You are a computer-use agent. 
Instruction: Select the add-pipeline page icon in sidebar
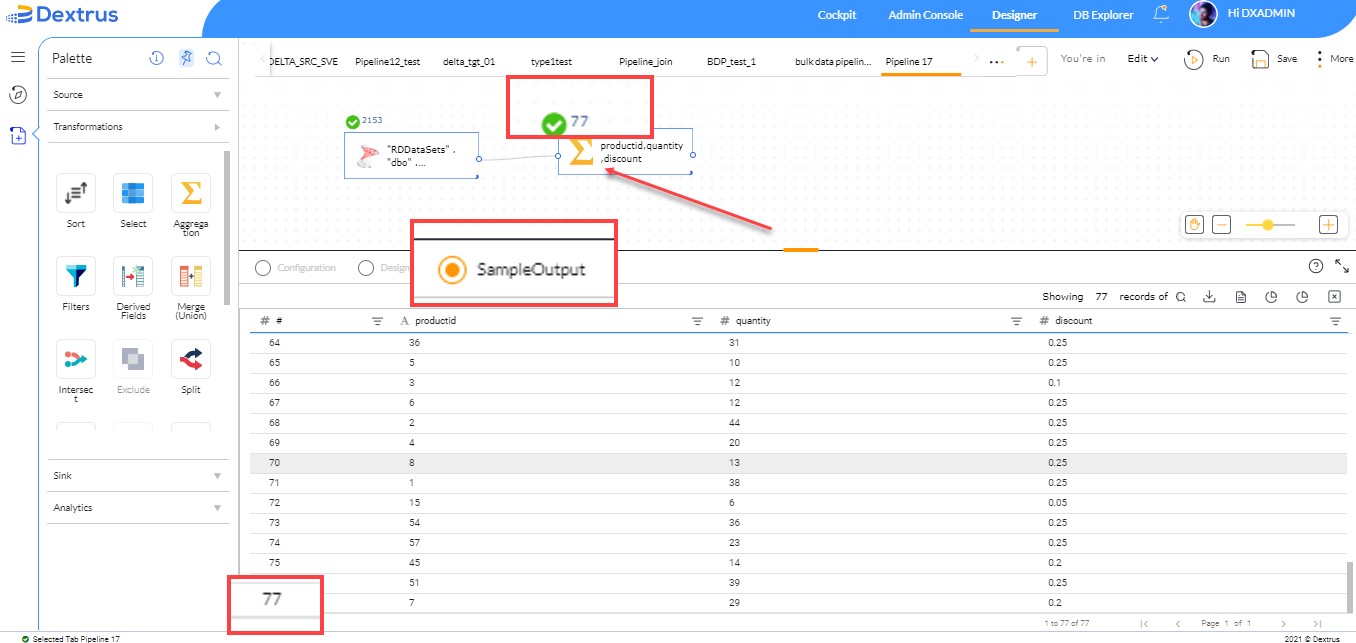[17, 135]
